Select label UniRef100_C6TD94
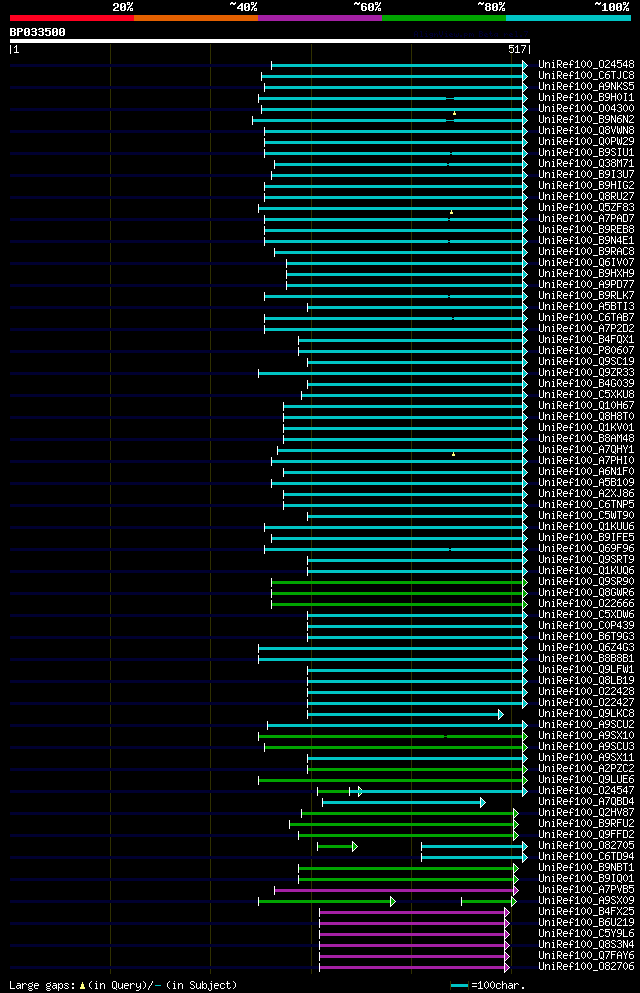The height and width of the screenshot is (993, 640). pos(586,857)
